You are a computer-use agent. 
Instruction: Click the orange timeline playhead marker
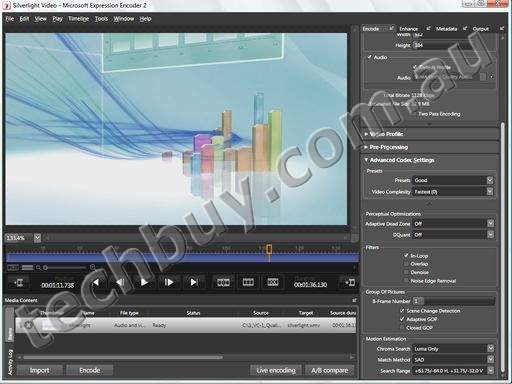(x=269, y=249)
